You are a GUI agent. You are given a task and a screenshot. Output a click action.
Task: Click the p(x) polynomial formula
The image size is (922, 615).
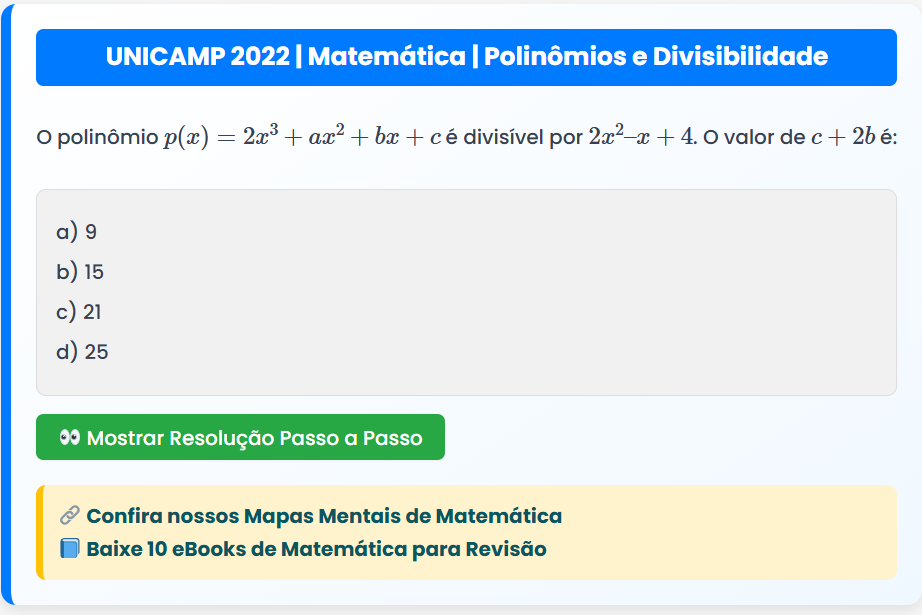(x=302, y=136)
